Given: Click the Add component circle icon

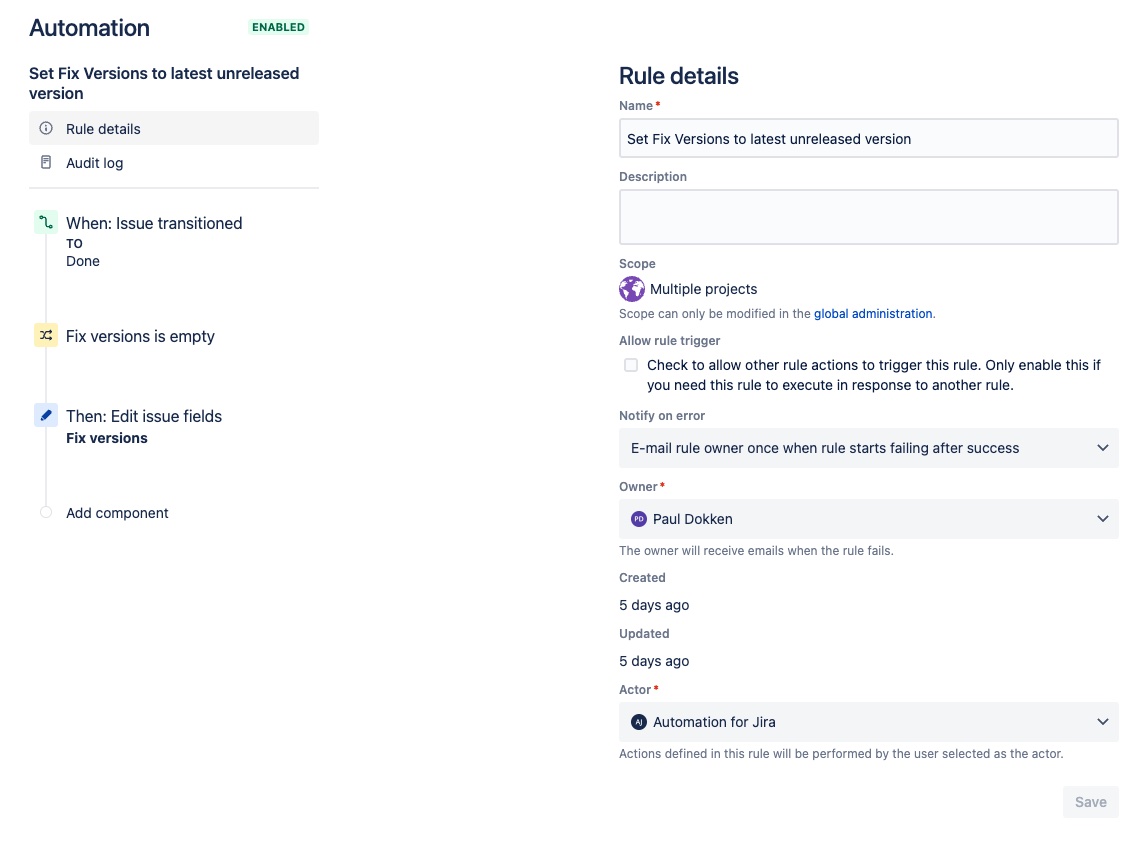Looking at the screenshot, I should pyautogui.click(x=45, y=512).
